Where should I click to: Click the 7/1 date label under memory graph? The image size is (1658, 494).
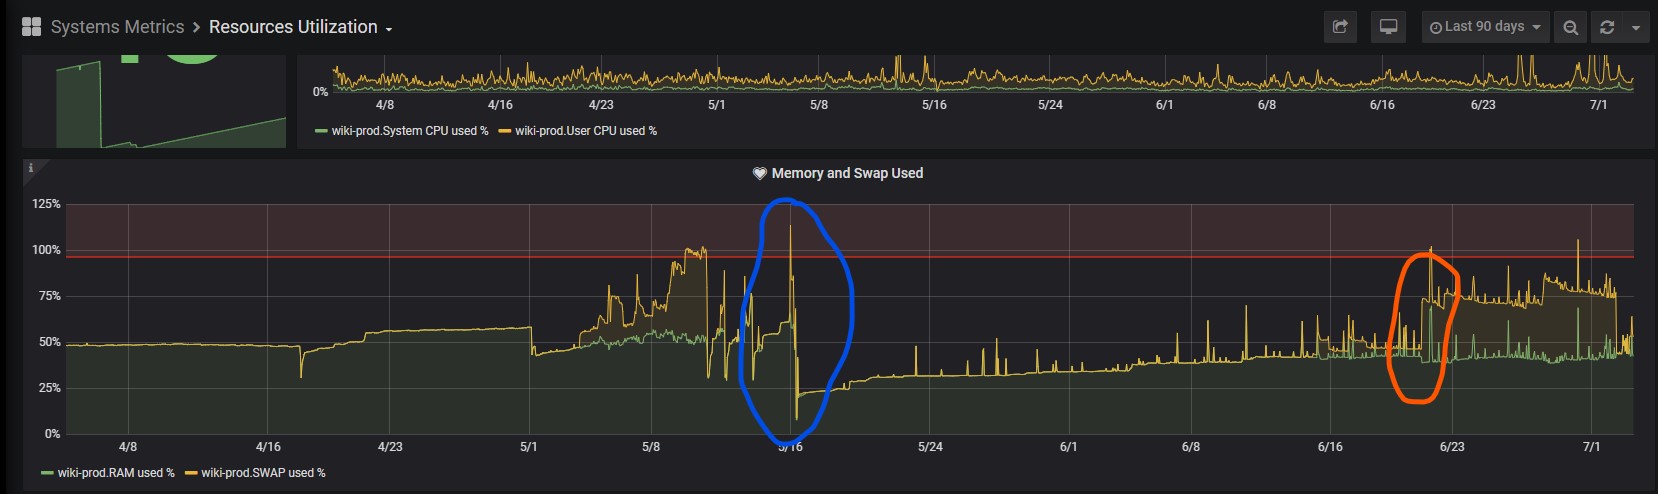[x=1591, y=447]
